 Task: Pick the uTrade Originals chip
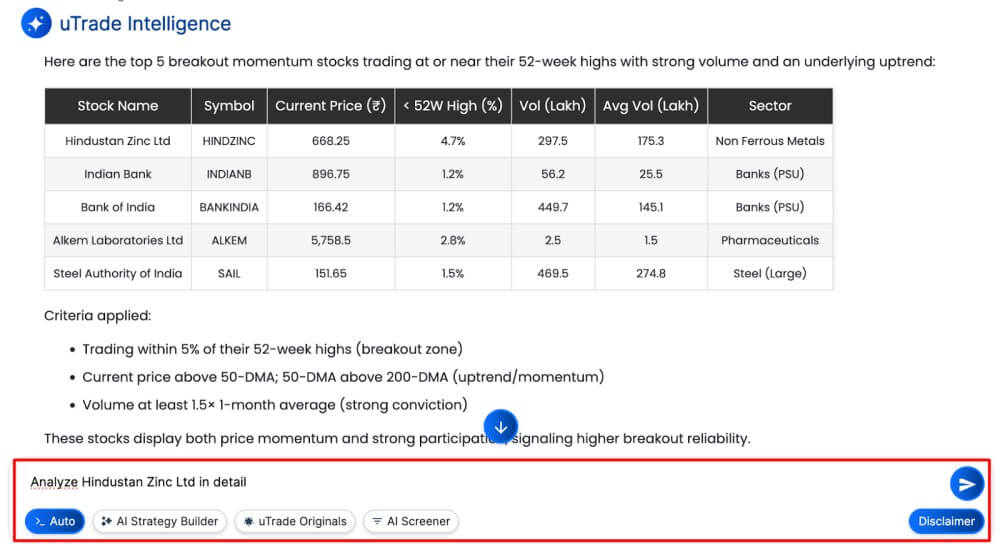tap(295, 521)
